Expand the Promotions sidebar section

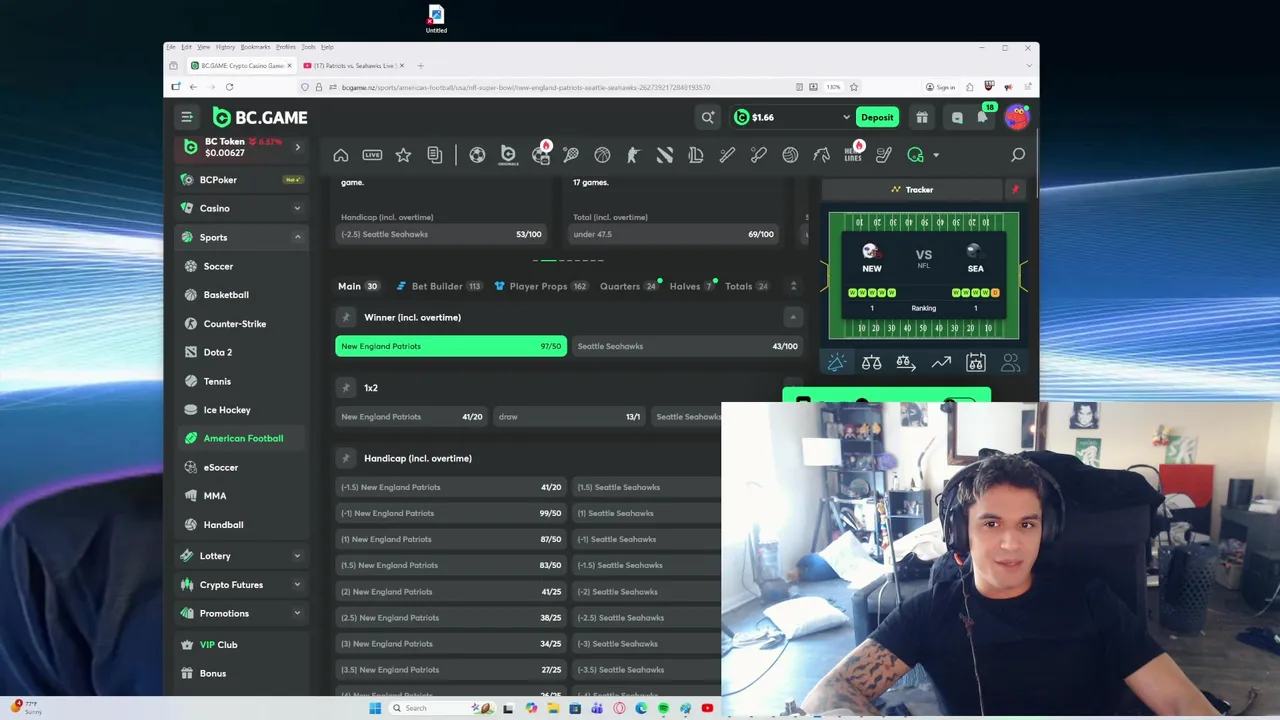click(297, 613)
